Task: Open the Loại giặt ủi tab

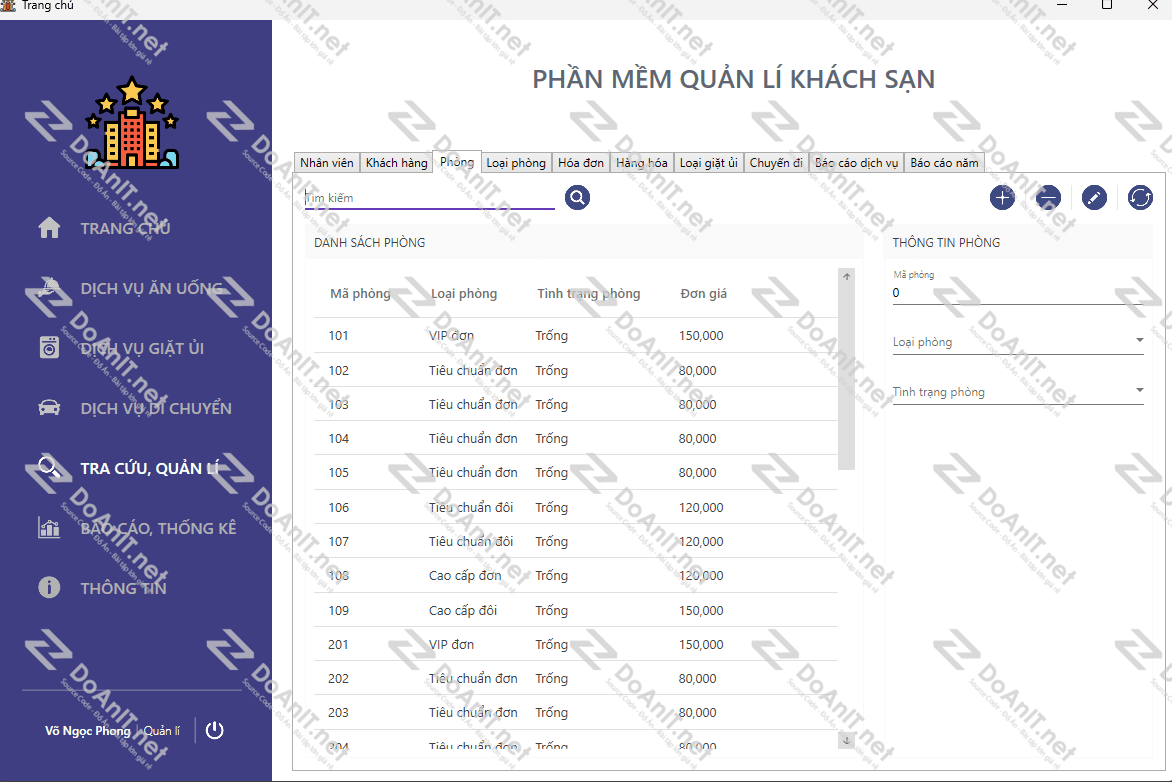Action: coord(709,163)
